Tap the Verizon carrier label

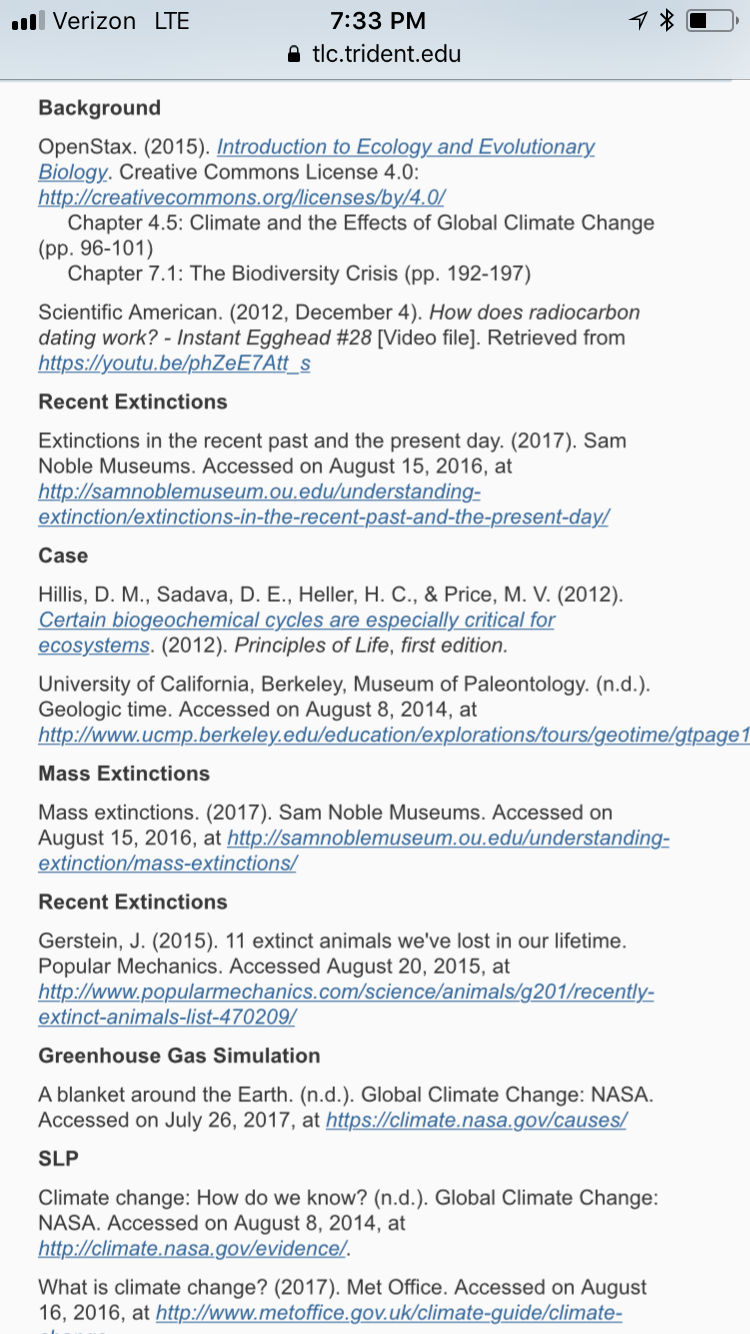point(94,21)
